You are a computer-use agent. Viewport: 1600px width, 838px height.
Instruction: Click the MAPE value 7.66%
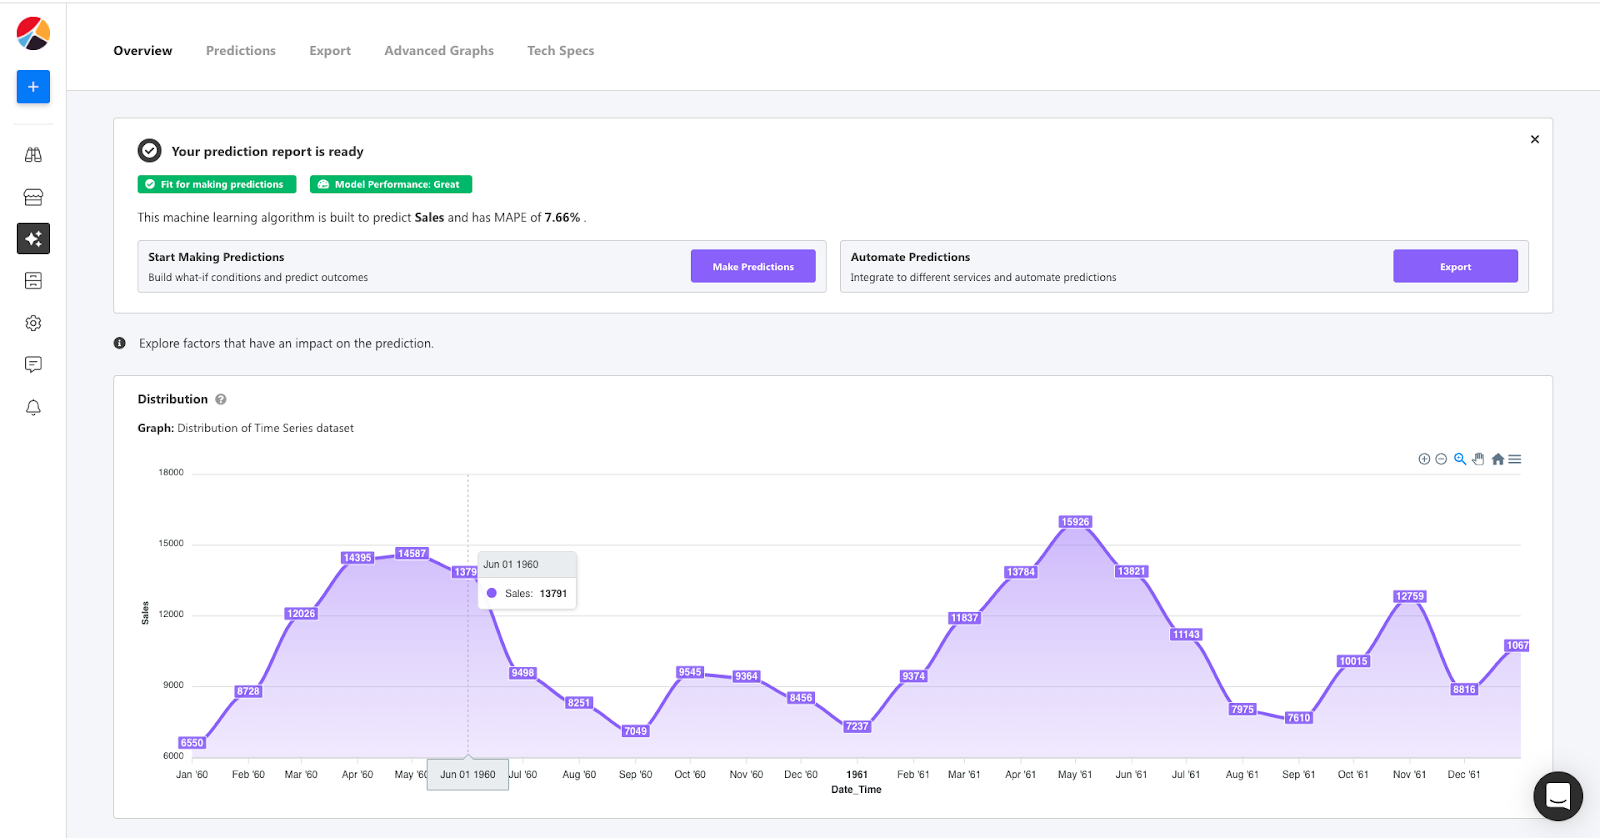[x=562, y=217]
